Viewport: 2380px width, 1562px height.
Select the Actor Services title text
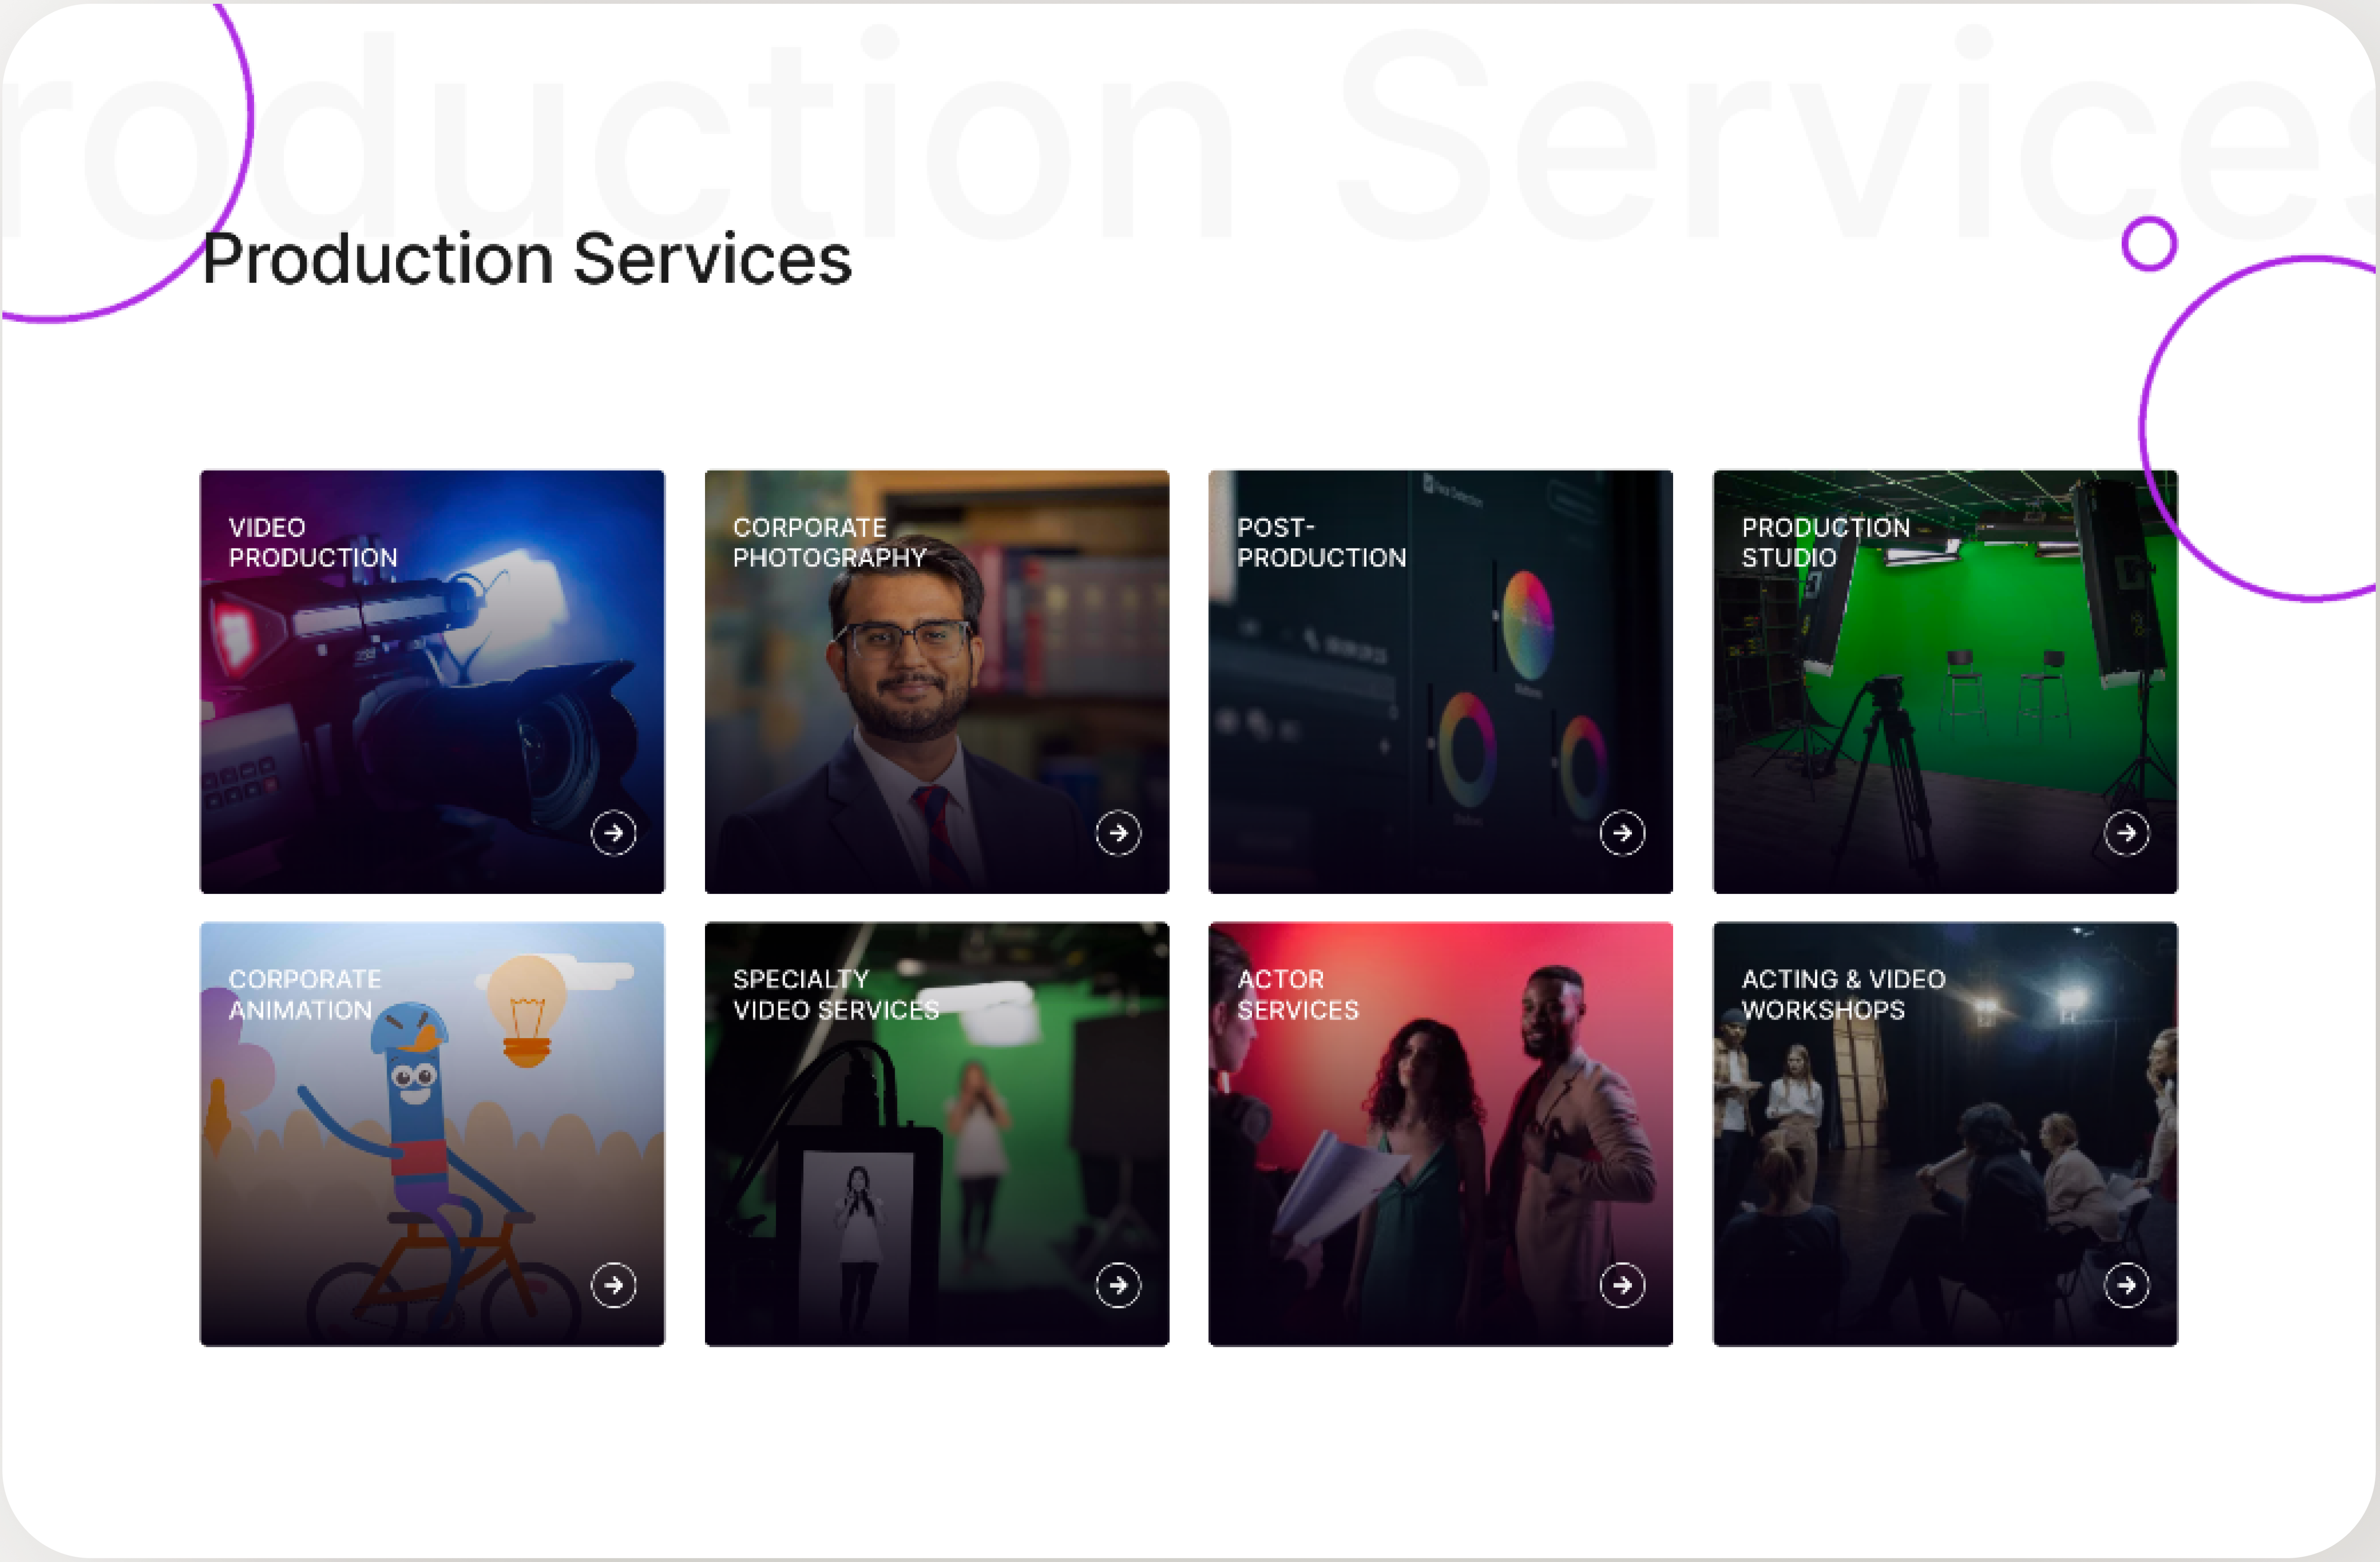click(x=1298, y=994)
